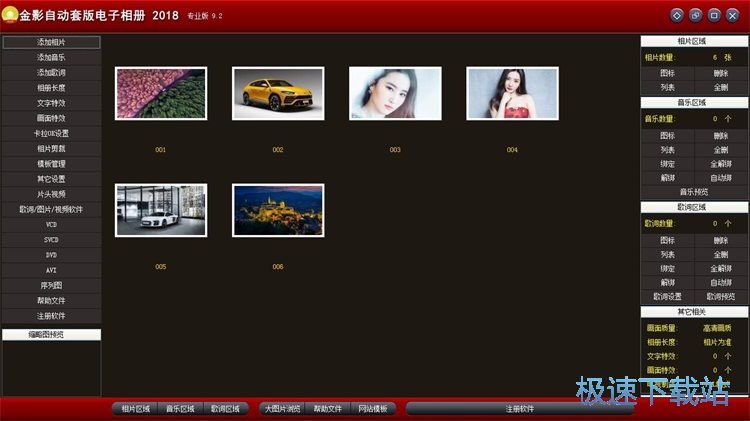Click 全删 in the 相片区域 panel
This screenshot has width=750, height=421.
click(721, 88)
